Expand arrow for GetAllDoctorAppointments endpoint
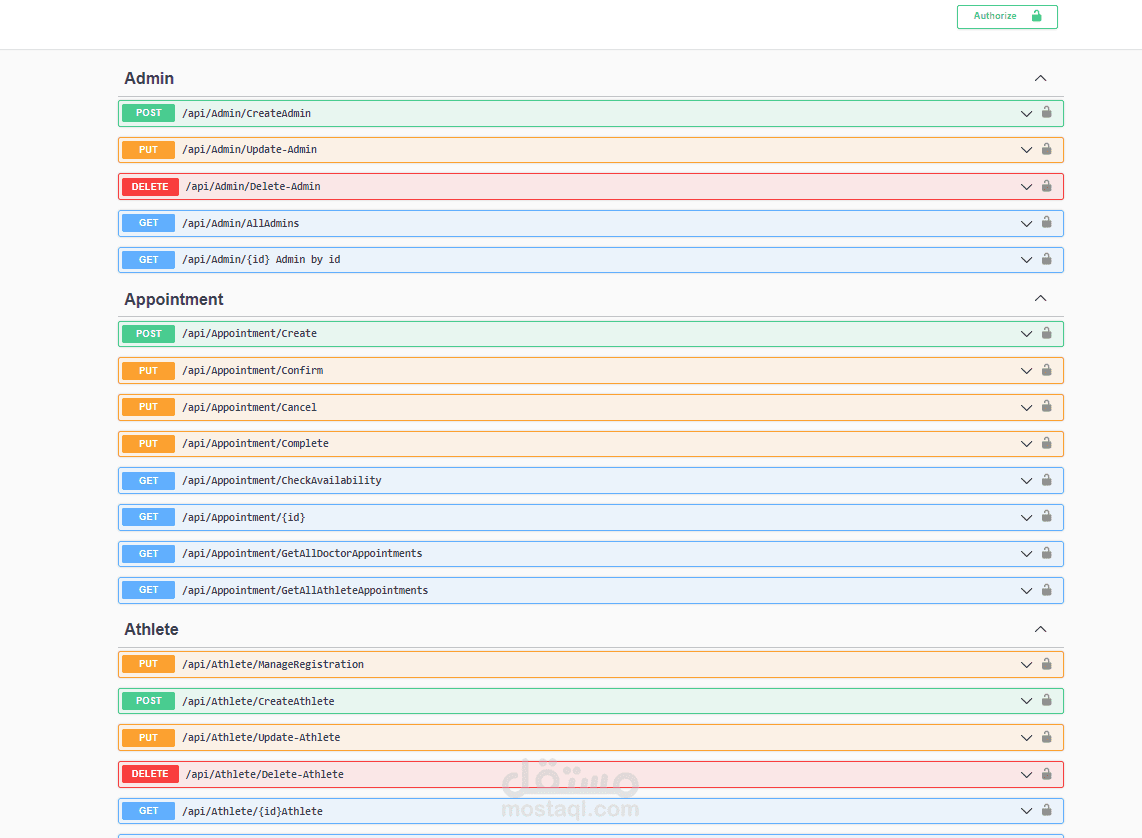Viewport: 1142px width, 838px height. point(1026,554)
